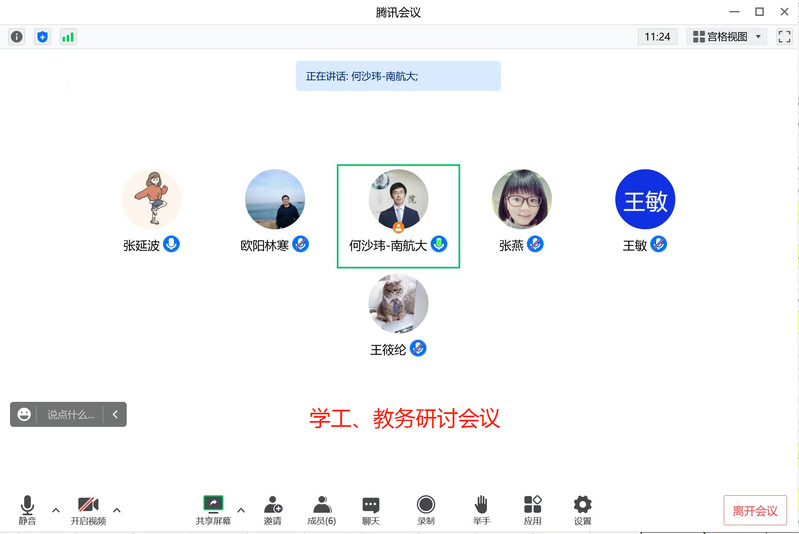Click the 邀请 invite icon
This screenshot has width=799, height=534.
point(272,509)
